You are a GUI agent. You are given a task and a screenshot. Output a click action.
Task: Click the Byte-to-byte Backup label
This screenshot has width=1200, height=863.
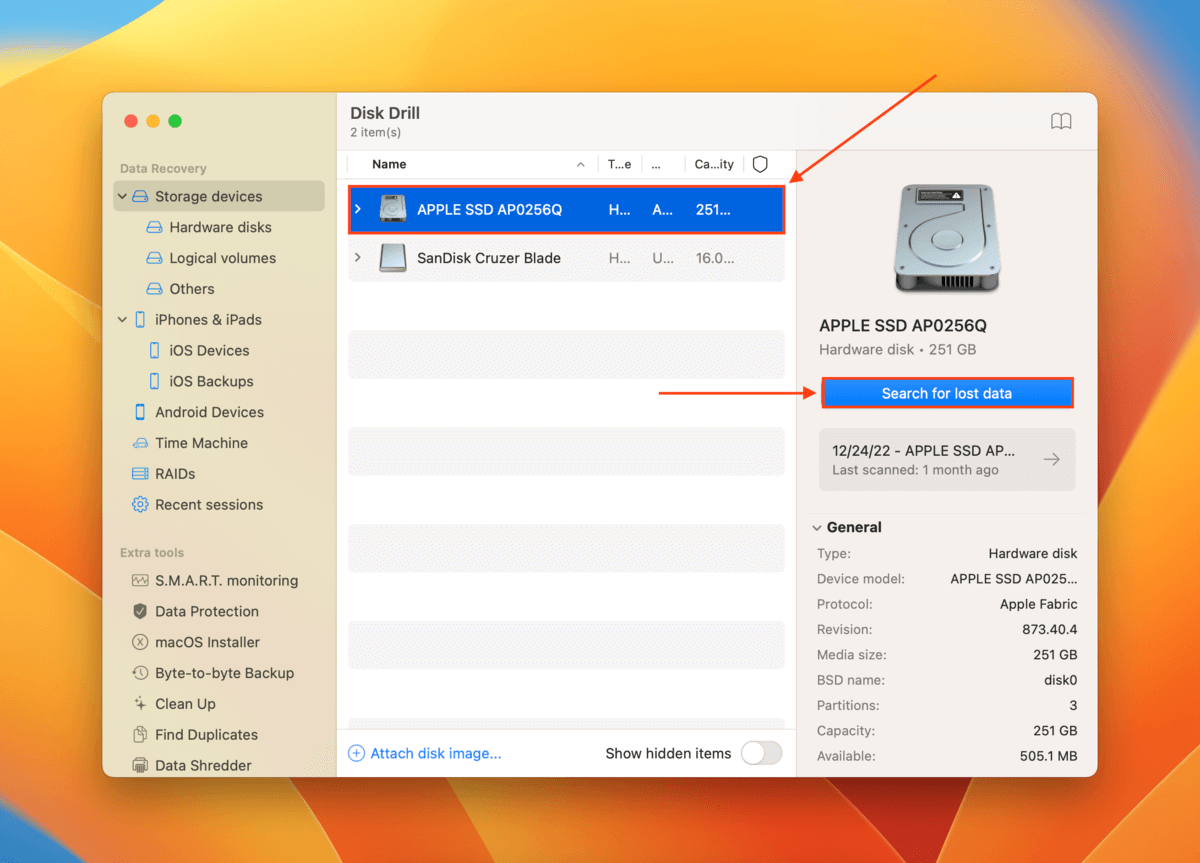[224, 673]
